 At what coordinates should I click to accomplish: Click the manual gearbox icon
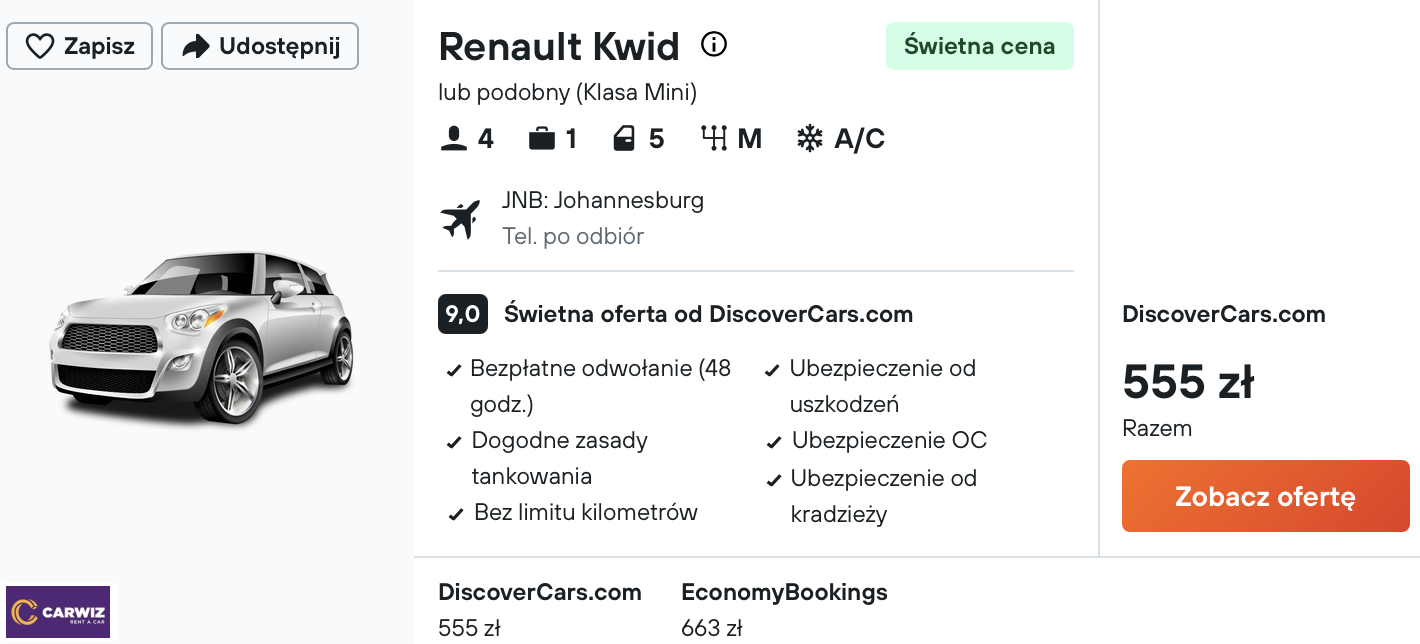pos(714,138)
